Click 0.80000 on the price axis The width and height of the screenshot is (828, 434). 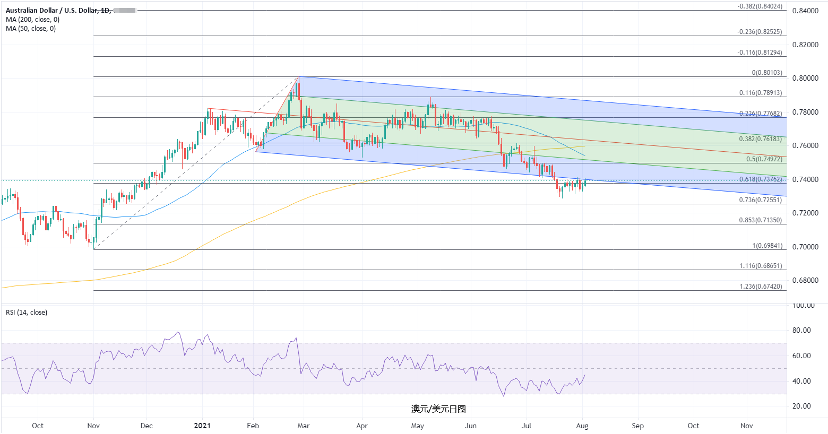(x=805, y=78)
